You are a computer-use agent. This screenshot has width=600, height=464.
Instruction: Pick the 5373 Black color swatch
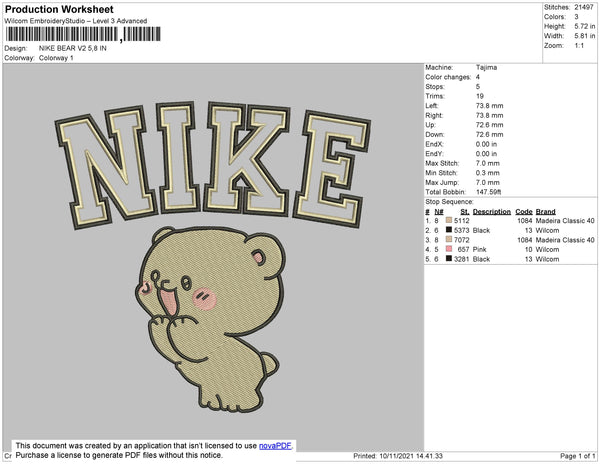[x=449, y=230]
